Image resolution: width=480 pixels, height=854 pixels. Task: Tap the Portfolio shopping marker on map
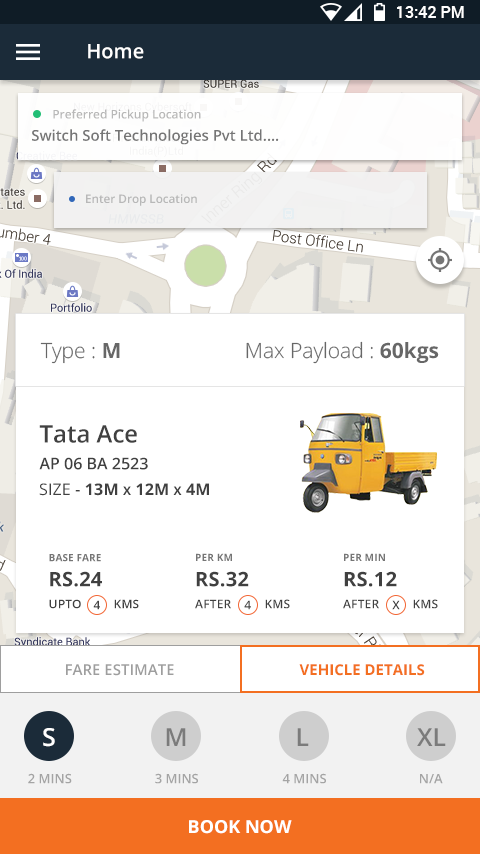pyautogui.click(x=72, y=292)
